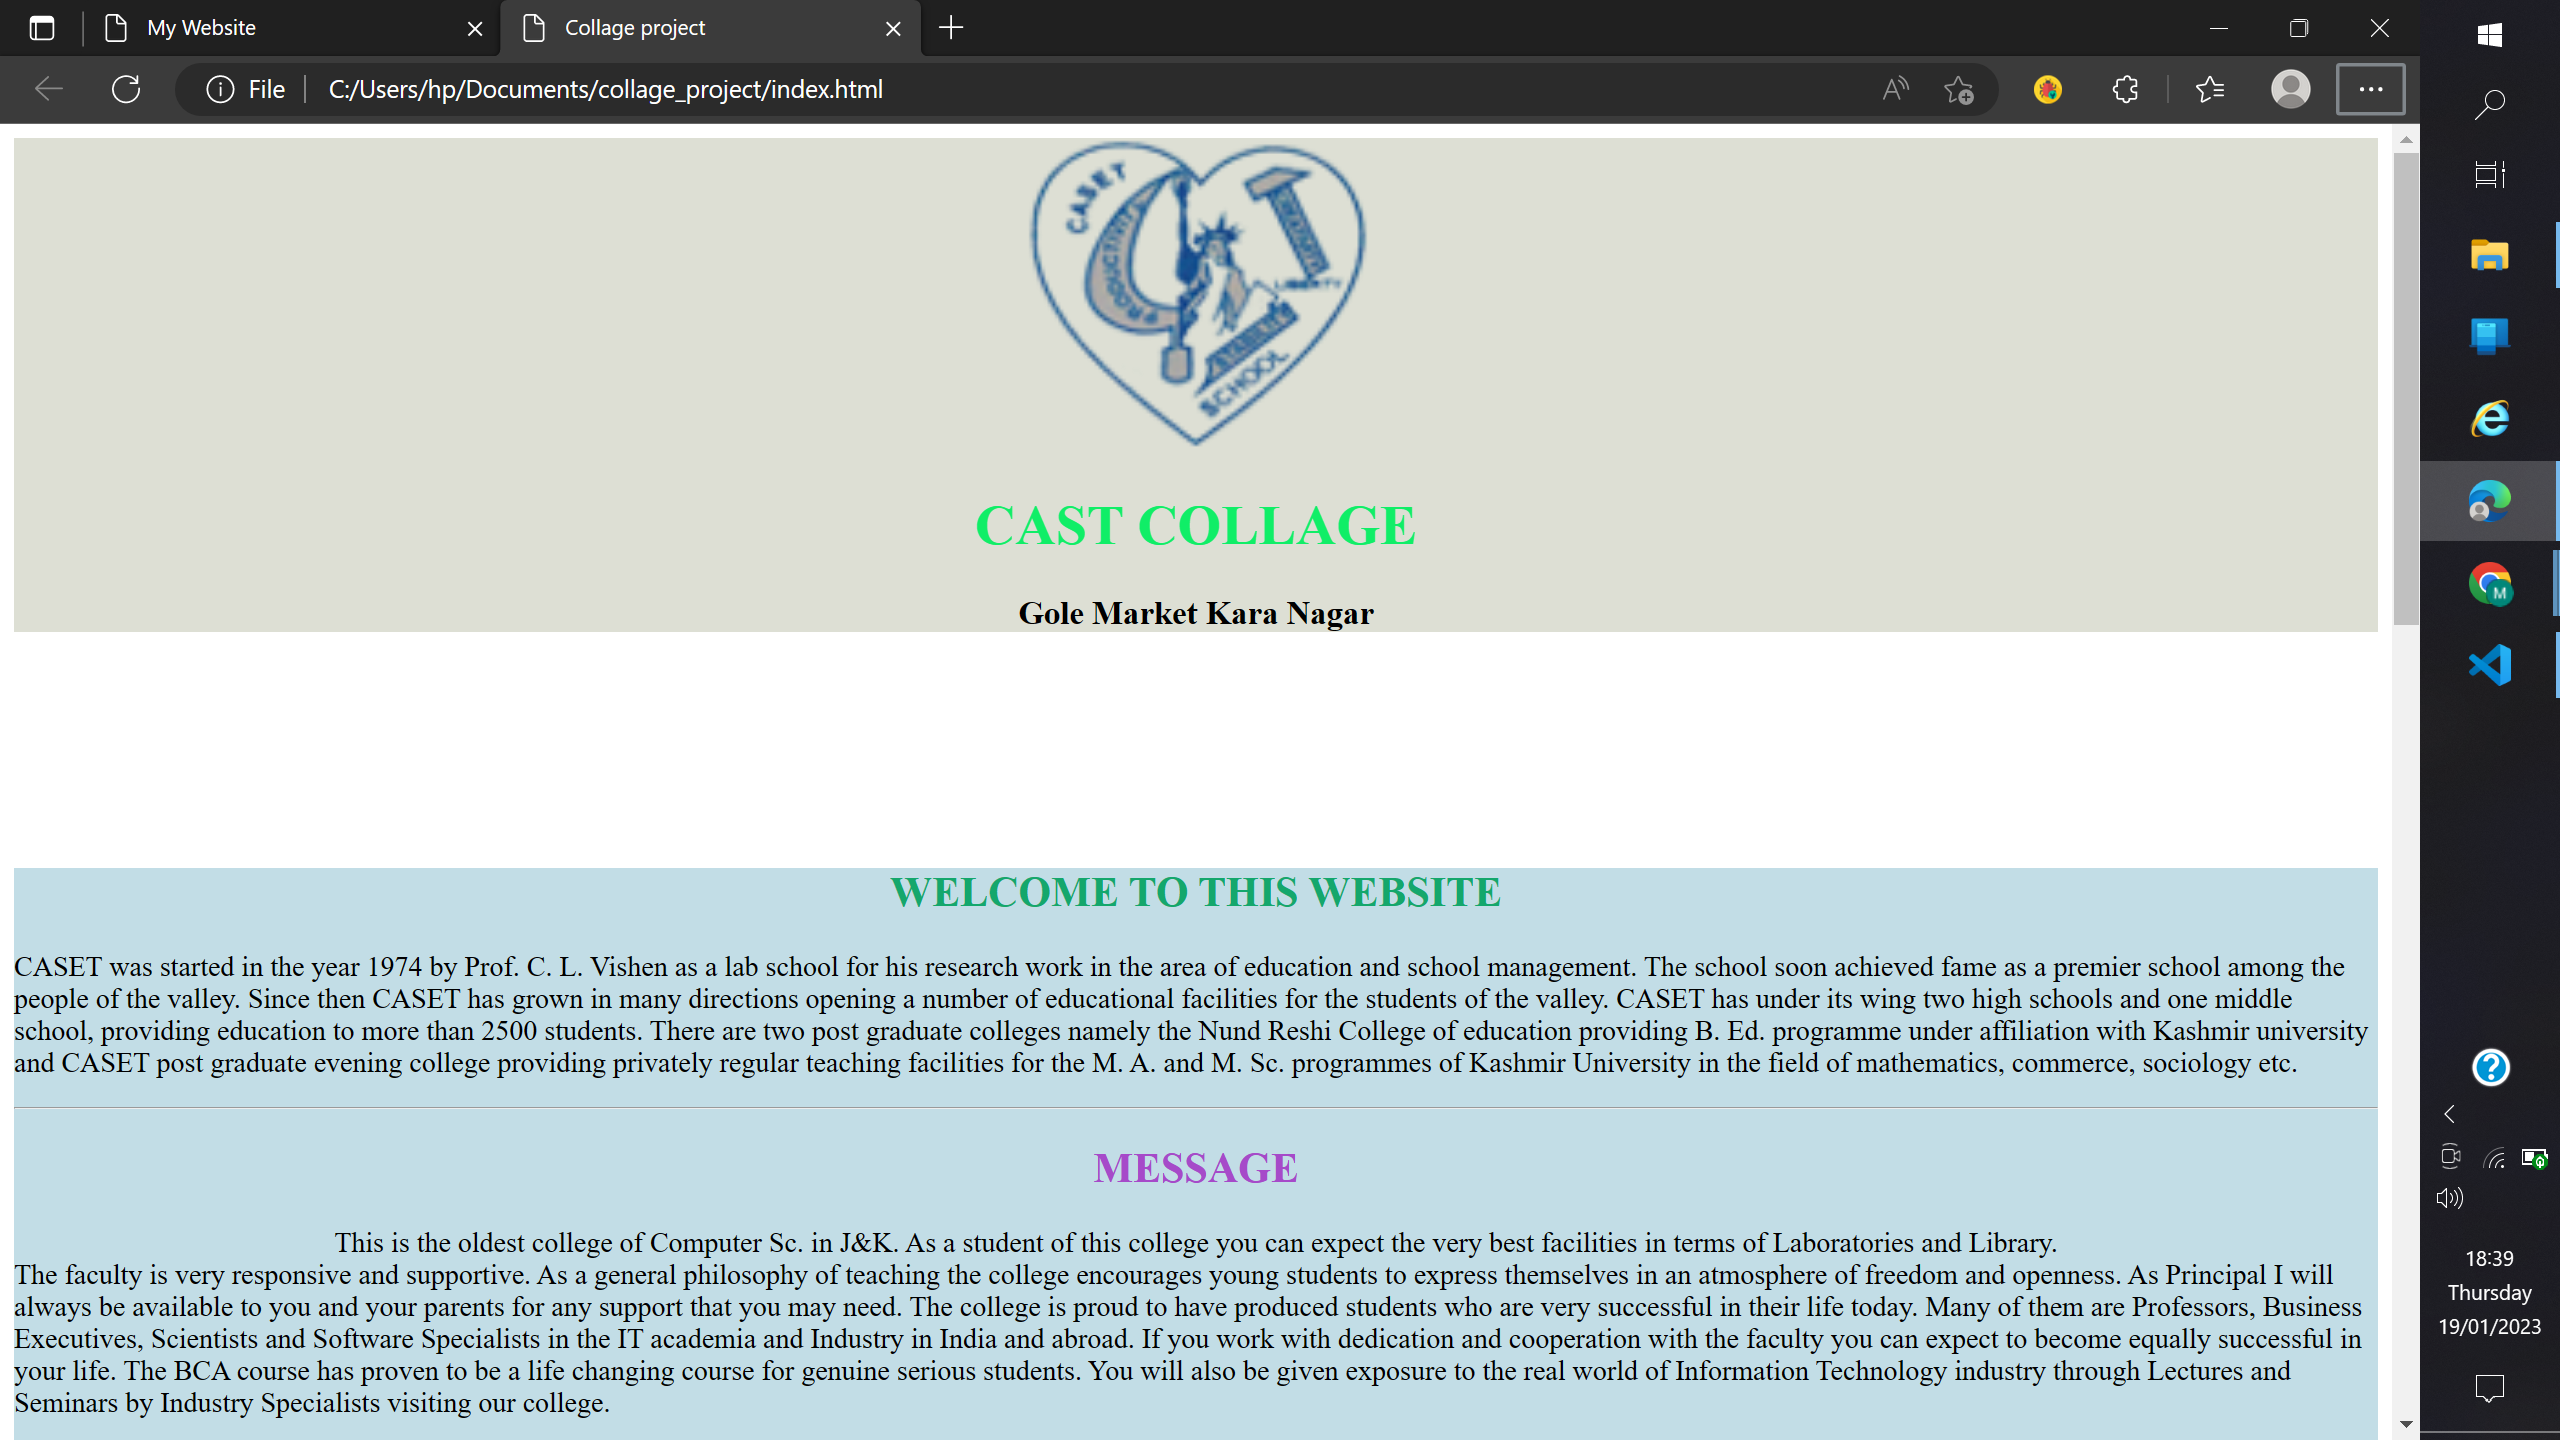Viewport: 2560px width, 1440px height.
Task: Open the Settings and more menu
Action: (x=2372, y=89)
